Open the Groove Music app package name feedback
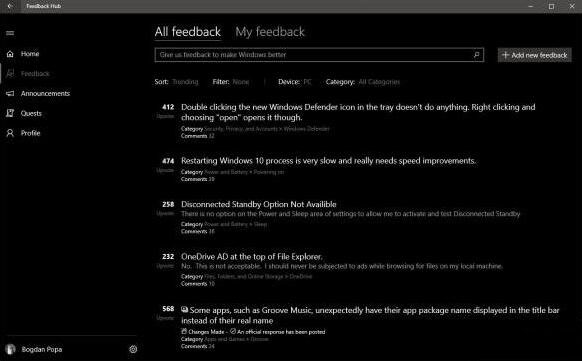The height and width of the screenshot is (361, 582). 370,315
